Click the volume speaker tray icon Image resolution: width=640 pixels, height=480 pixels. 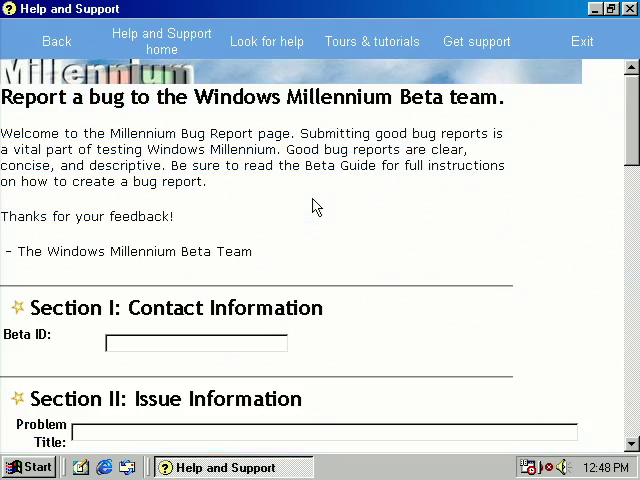pos(563,467)
